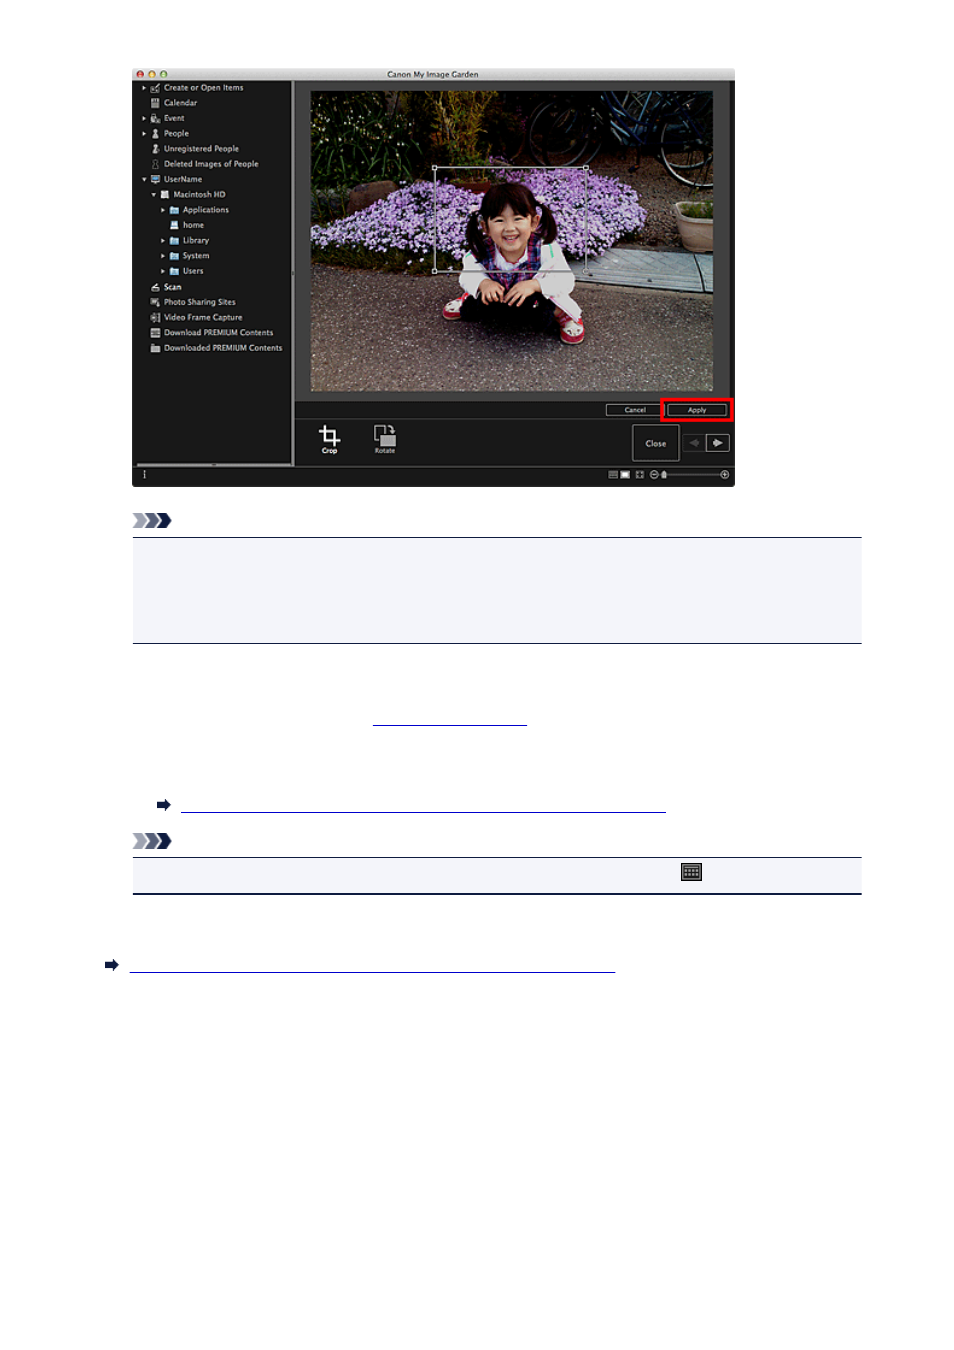The width and height of the screenshot is (954, 1350).
Task: Click the Applications folder icon
Action: 174,210
